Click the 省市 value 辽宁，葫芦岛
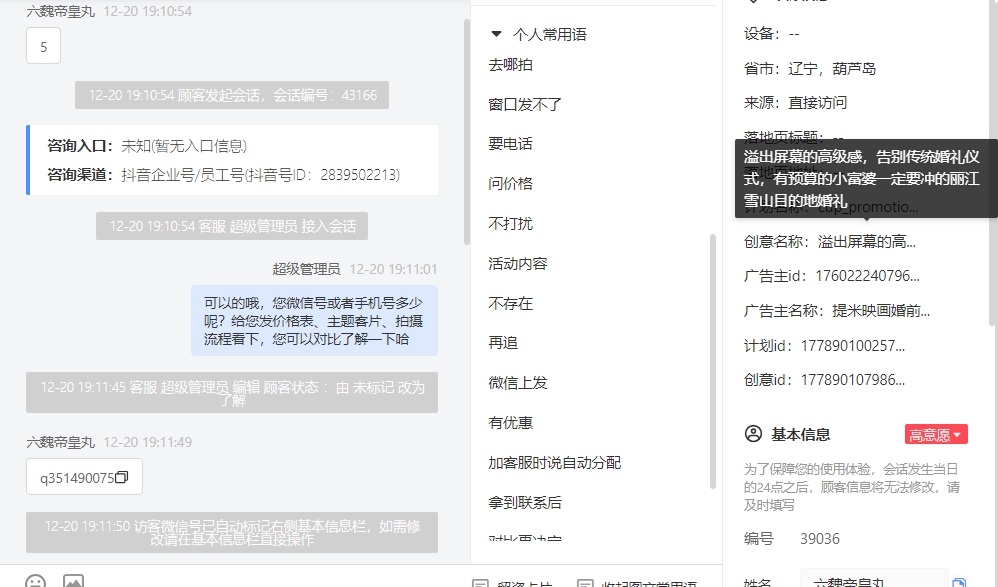 point(832,69)
